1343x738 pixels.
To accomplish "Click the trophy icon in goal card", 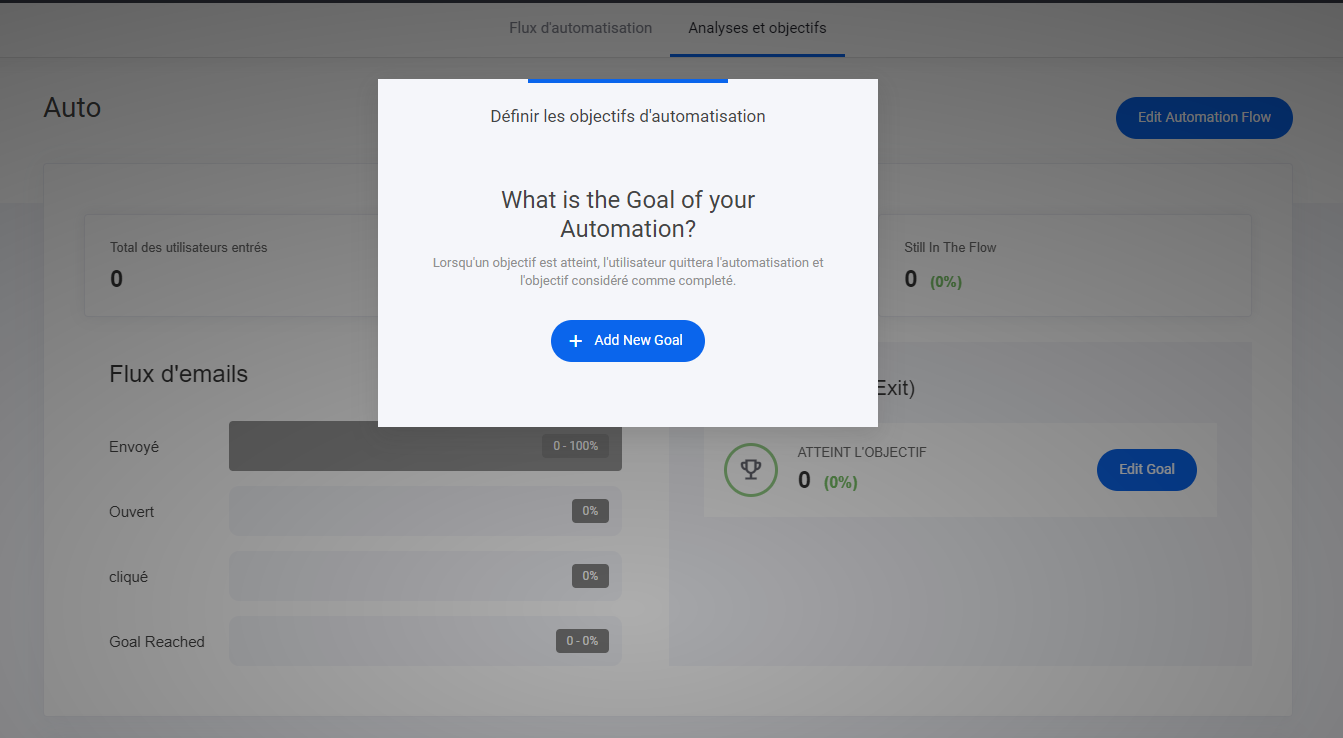I will pyautogui.click(x=751, y=469).
